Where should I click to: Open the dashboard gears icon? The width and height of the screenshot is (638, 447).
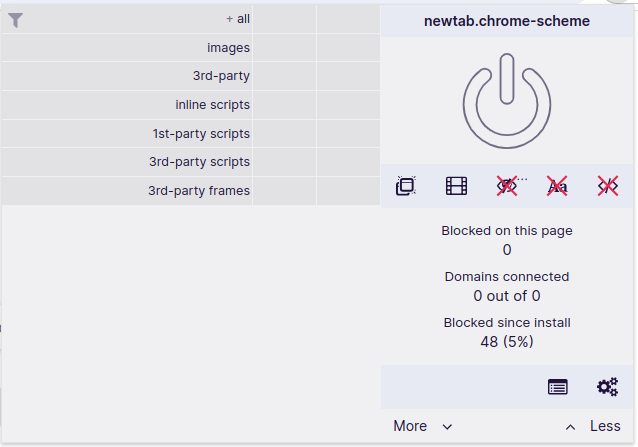click(607, 387)
